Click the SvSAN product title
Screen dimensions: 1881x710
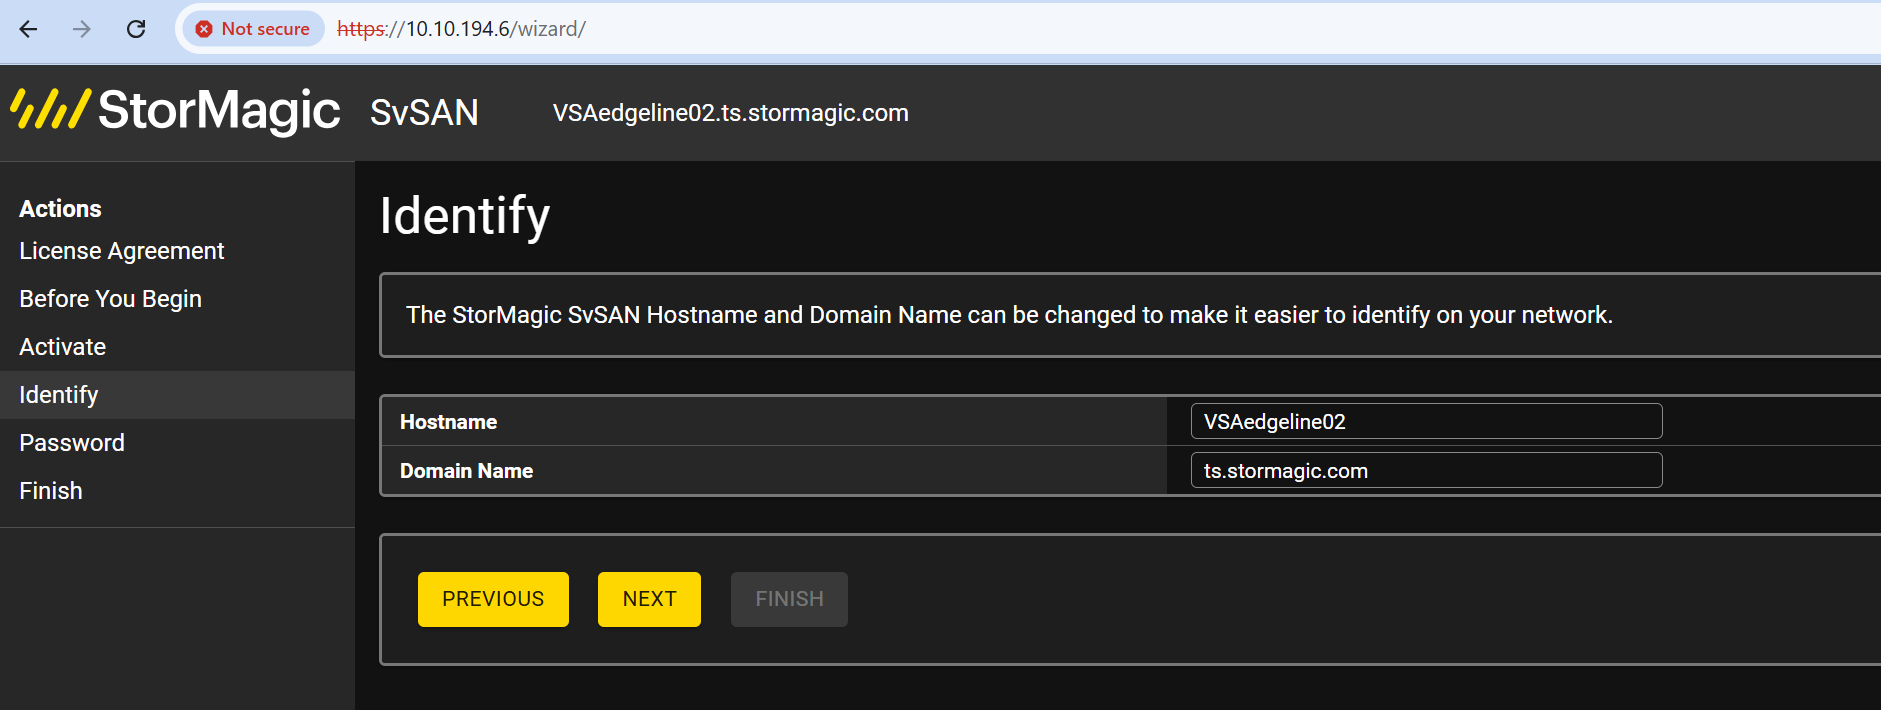point(424,113)
